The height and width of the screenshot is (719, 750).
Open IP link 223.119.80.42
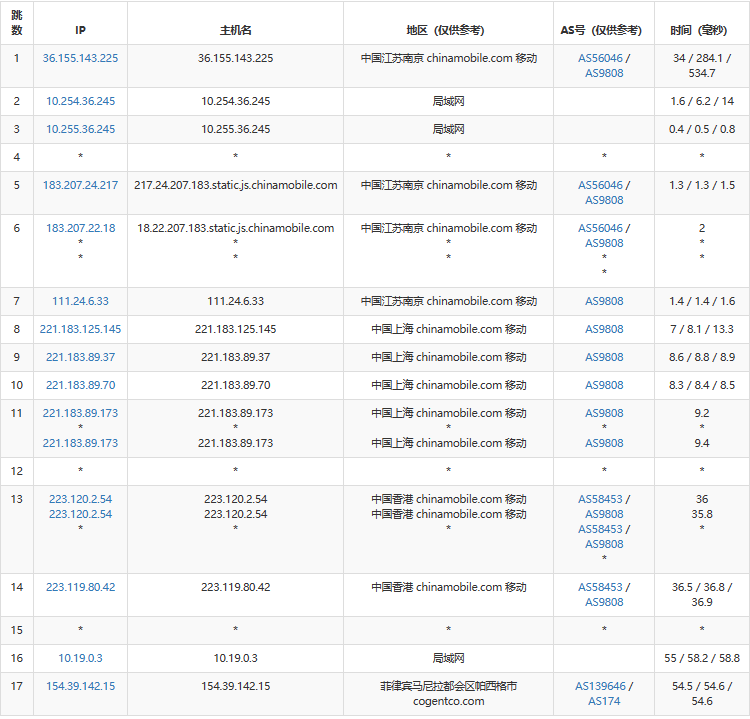pos(80,587)
